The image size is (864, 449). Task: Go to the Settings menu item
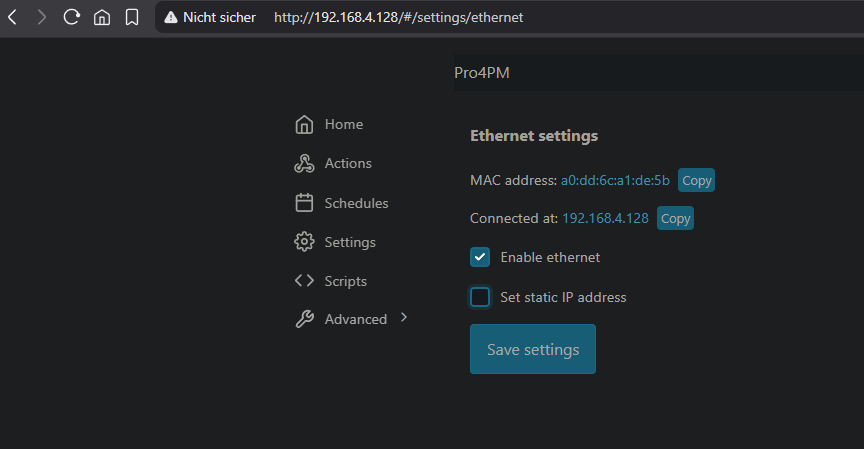pyautogui.click(x=349, y=242)
